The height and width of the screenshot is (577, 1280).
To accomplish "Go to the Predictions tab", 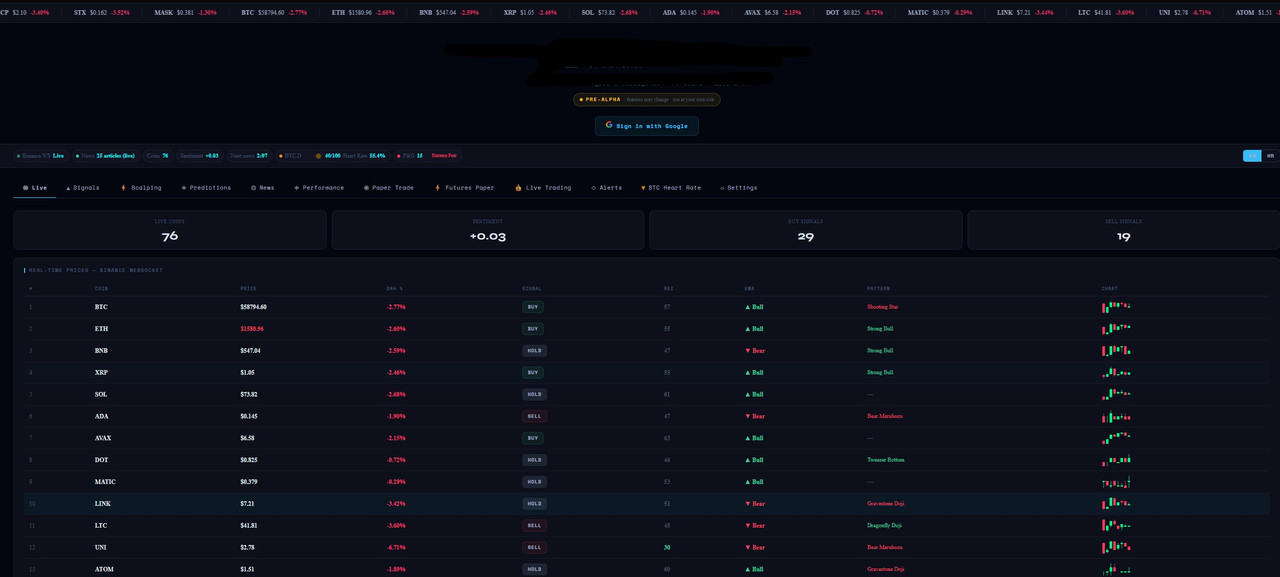I will pos(206,188).
